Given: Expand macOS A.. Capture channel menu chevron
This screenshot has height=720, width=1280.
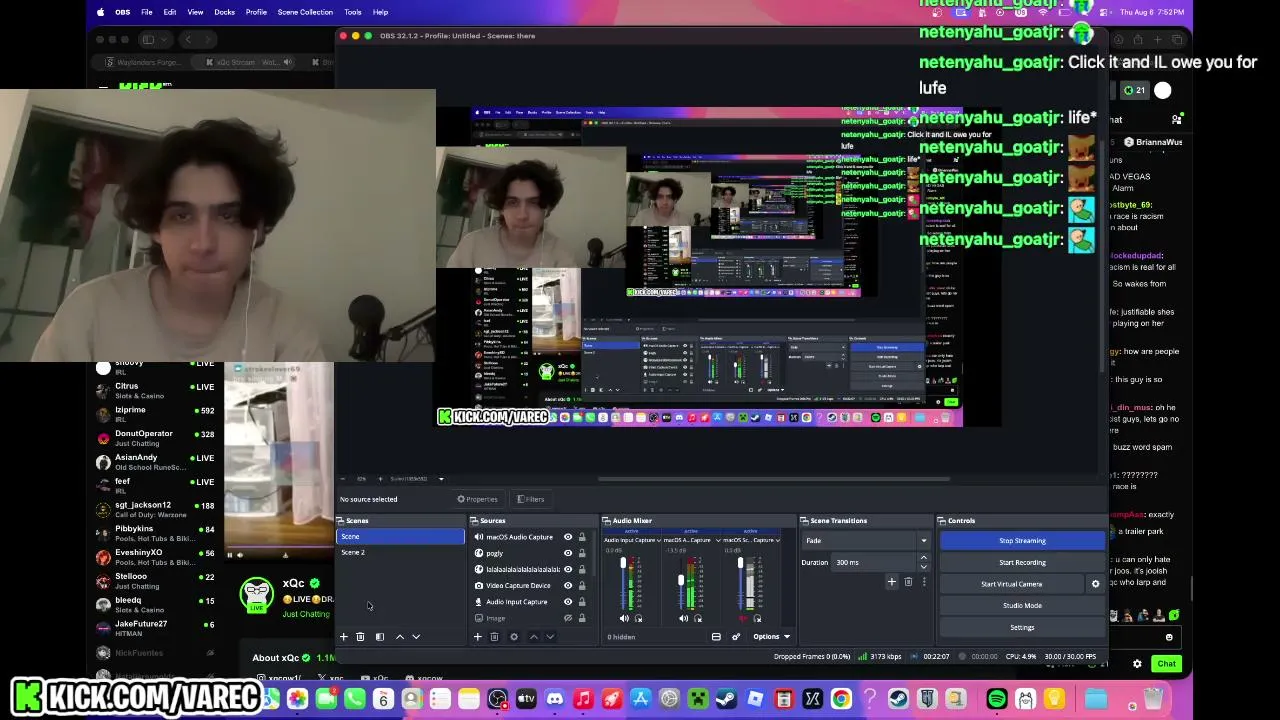Looking at the screenshot, I should pyautogui.click(x=718, y=540).
